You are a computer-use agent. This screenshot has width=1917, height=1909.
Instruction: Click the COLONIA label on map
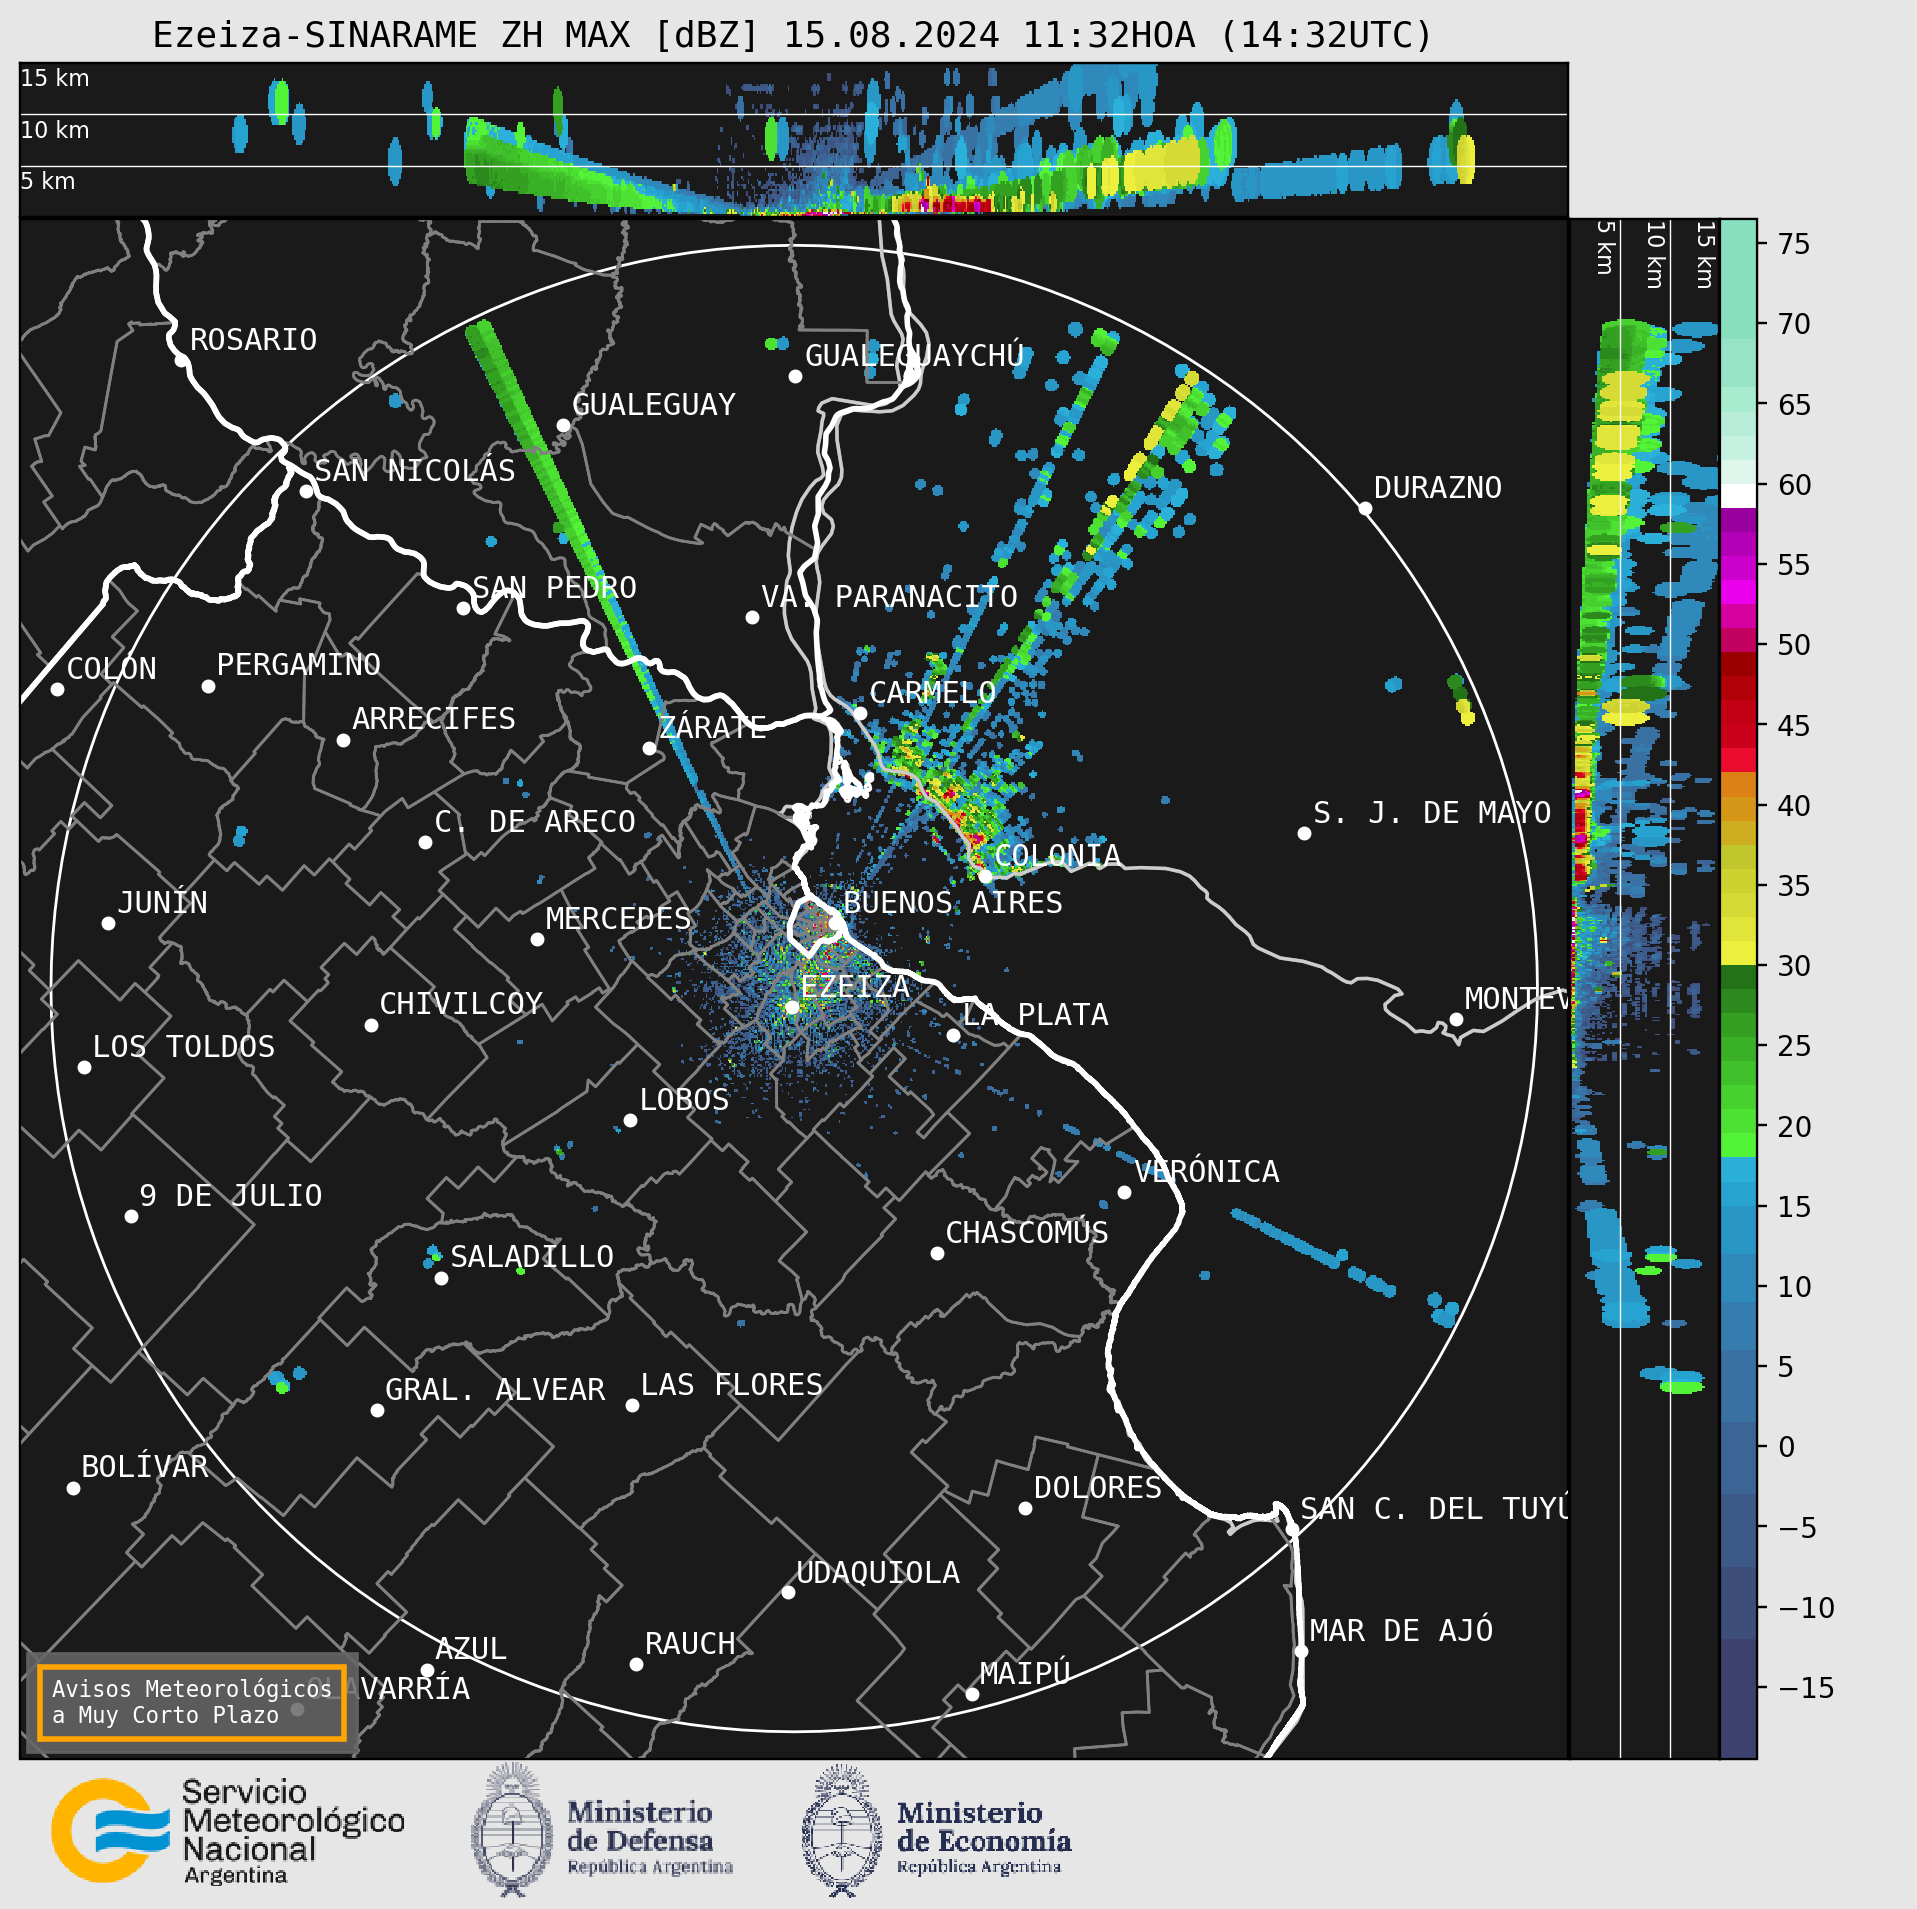click(x=1057, y=856)
